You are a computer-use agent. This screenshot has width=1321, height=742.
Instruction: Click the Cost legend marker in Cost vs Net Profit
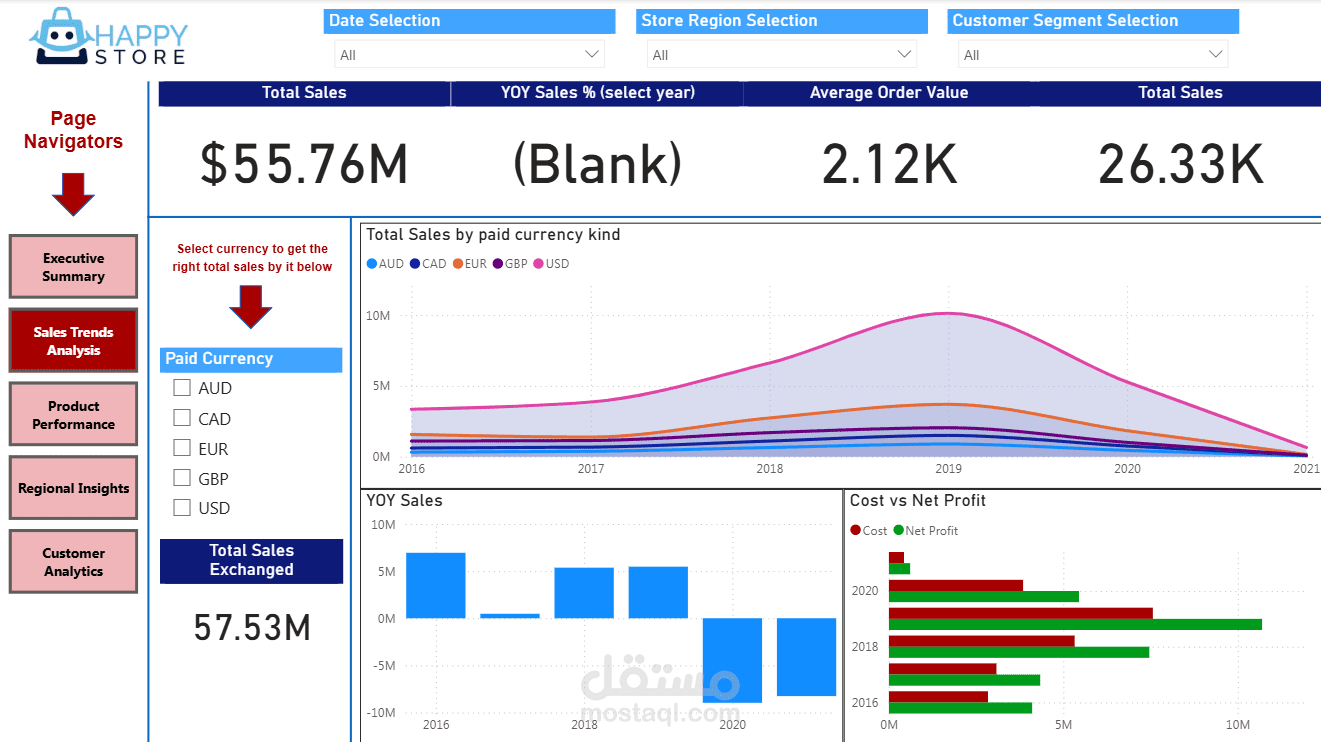[x=855, y=531]
